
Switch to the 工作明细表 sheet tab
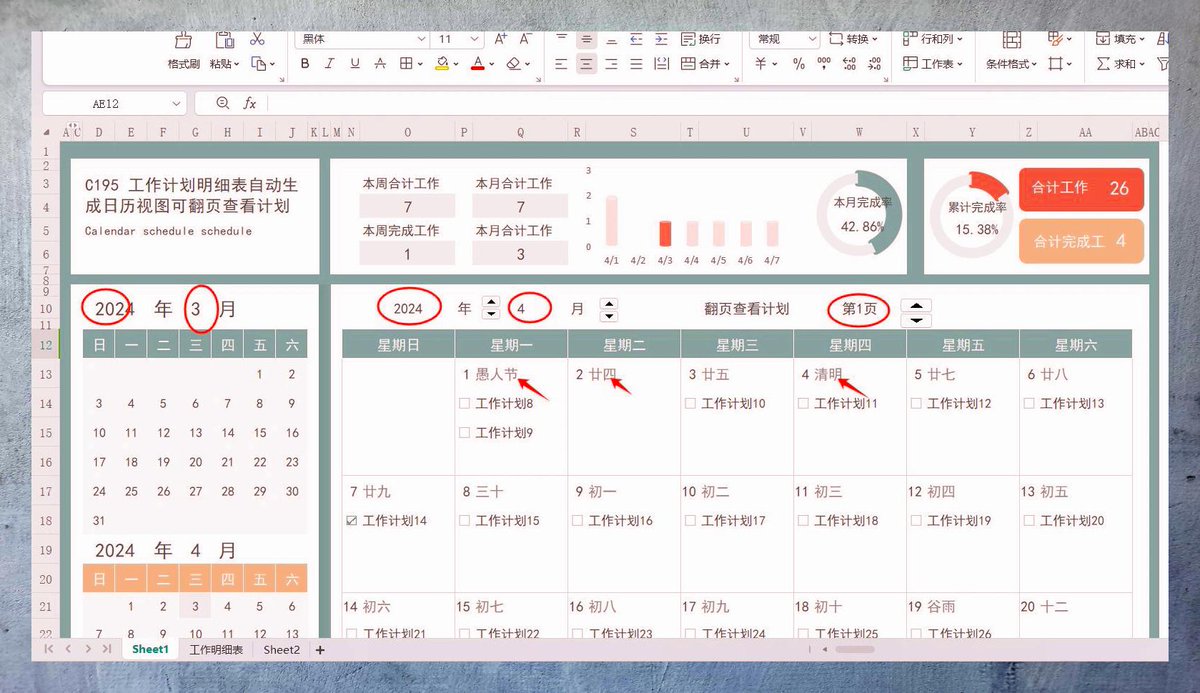(x=216, y=649)
